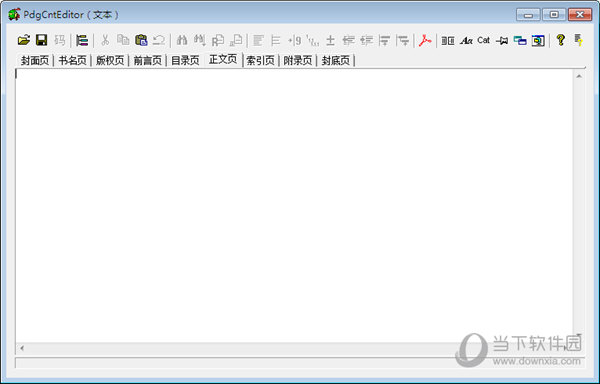Image resolution: width=600 pixels, height=384 pixels.
Task: Click the red PDF Acrobat icon
Action: pyautogui.click(x=425, y=40)
